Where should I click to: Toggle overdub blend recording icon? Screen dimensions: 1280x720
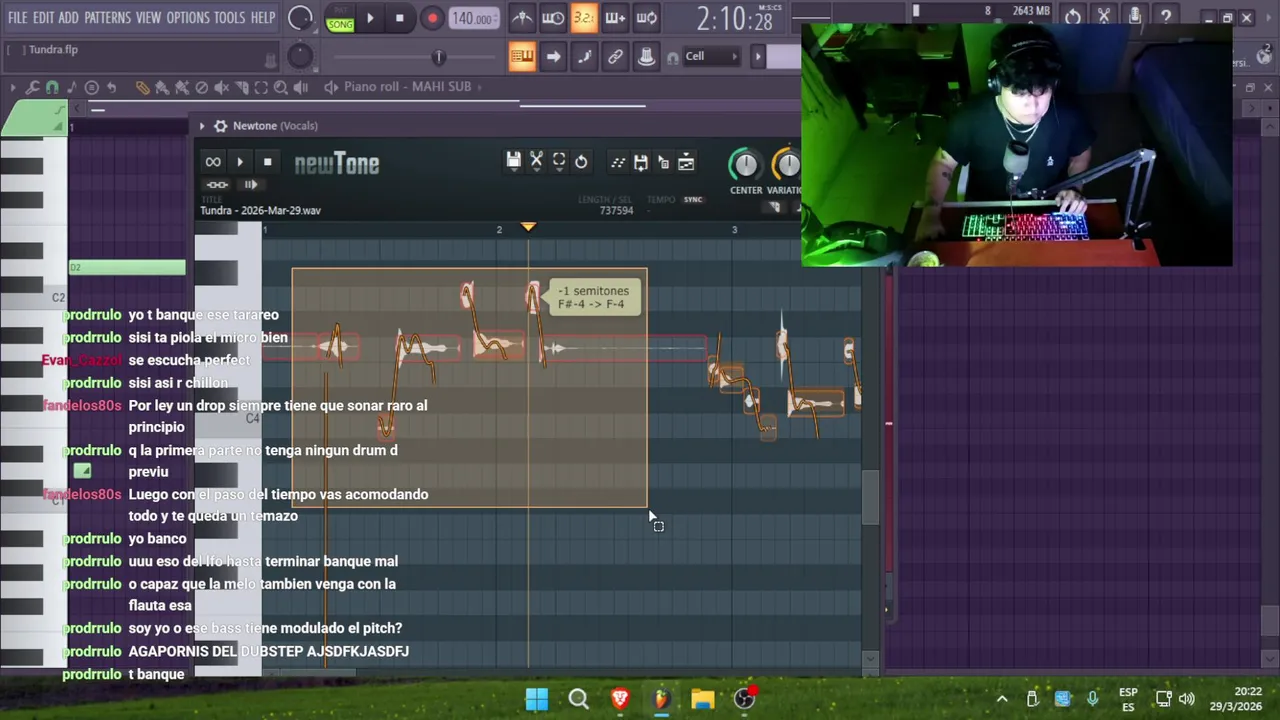615,18
